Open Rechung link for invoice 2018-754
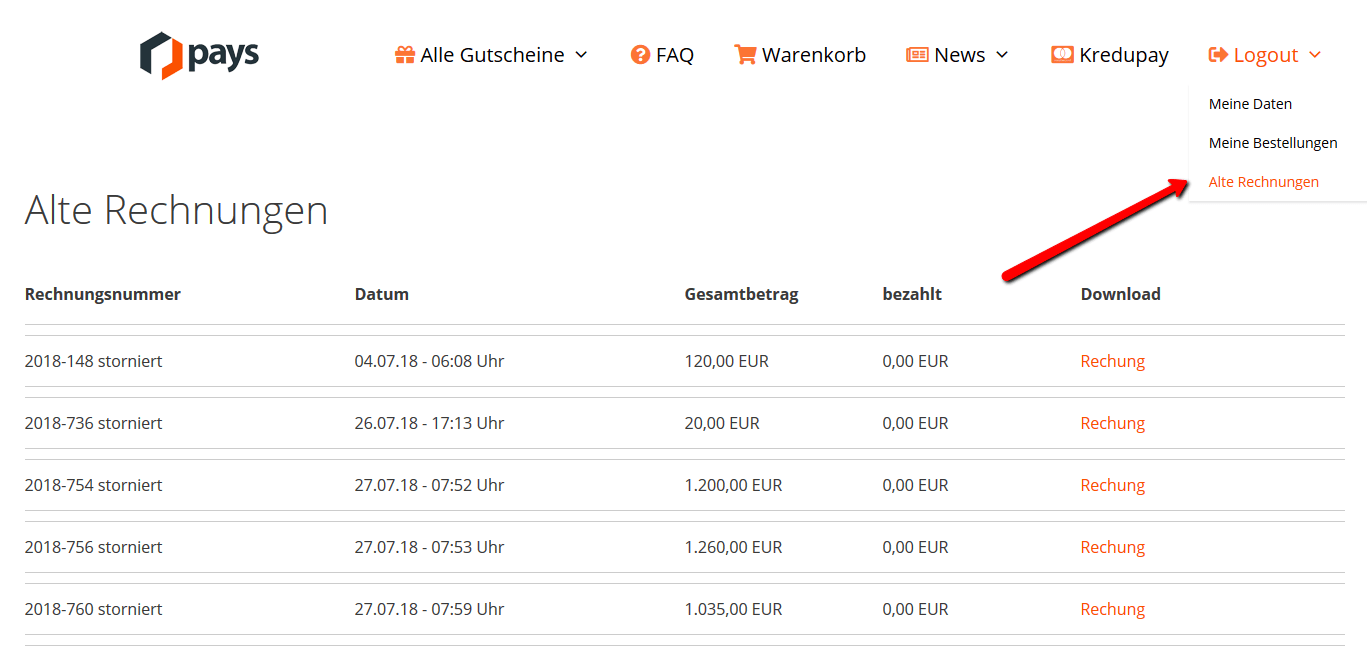Image resolution: width=1367 pixels, height=646 pixels. pos(1112,485)
